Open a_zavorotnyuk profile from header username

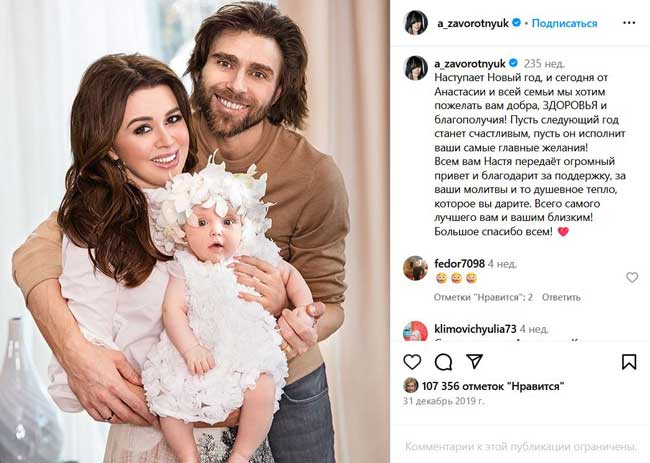pos(473,23)
